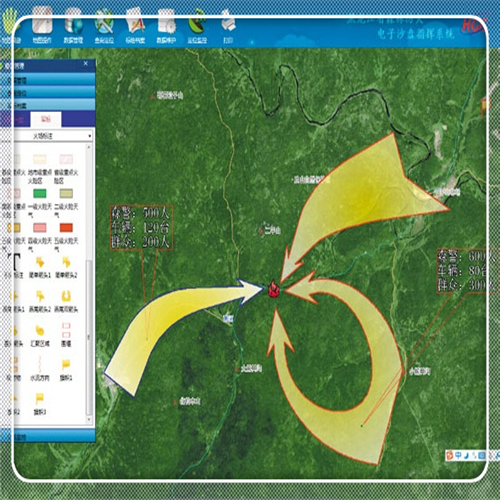The height and width of the screenshot is (500, 500).
Task: Select the crossed-tools globe query toolbar icon
Action: [104, 23]
